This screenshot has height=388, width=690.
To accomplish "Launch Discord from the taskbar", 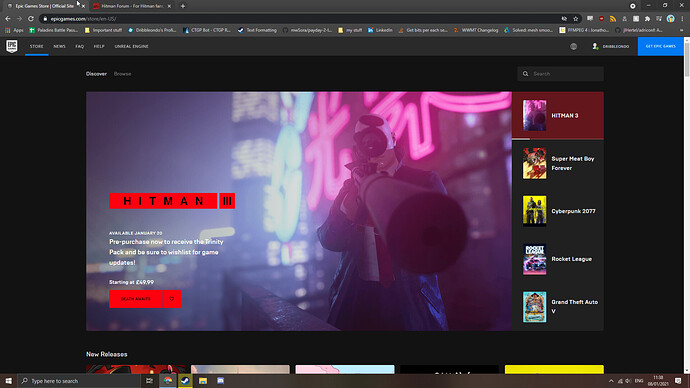I will pyautogui.click(x=220, y=381).
